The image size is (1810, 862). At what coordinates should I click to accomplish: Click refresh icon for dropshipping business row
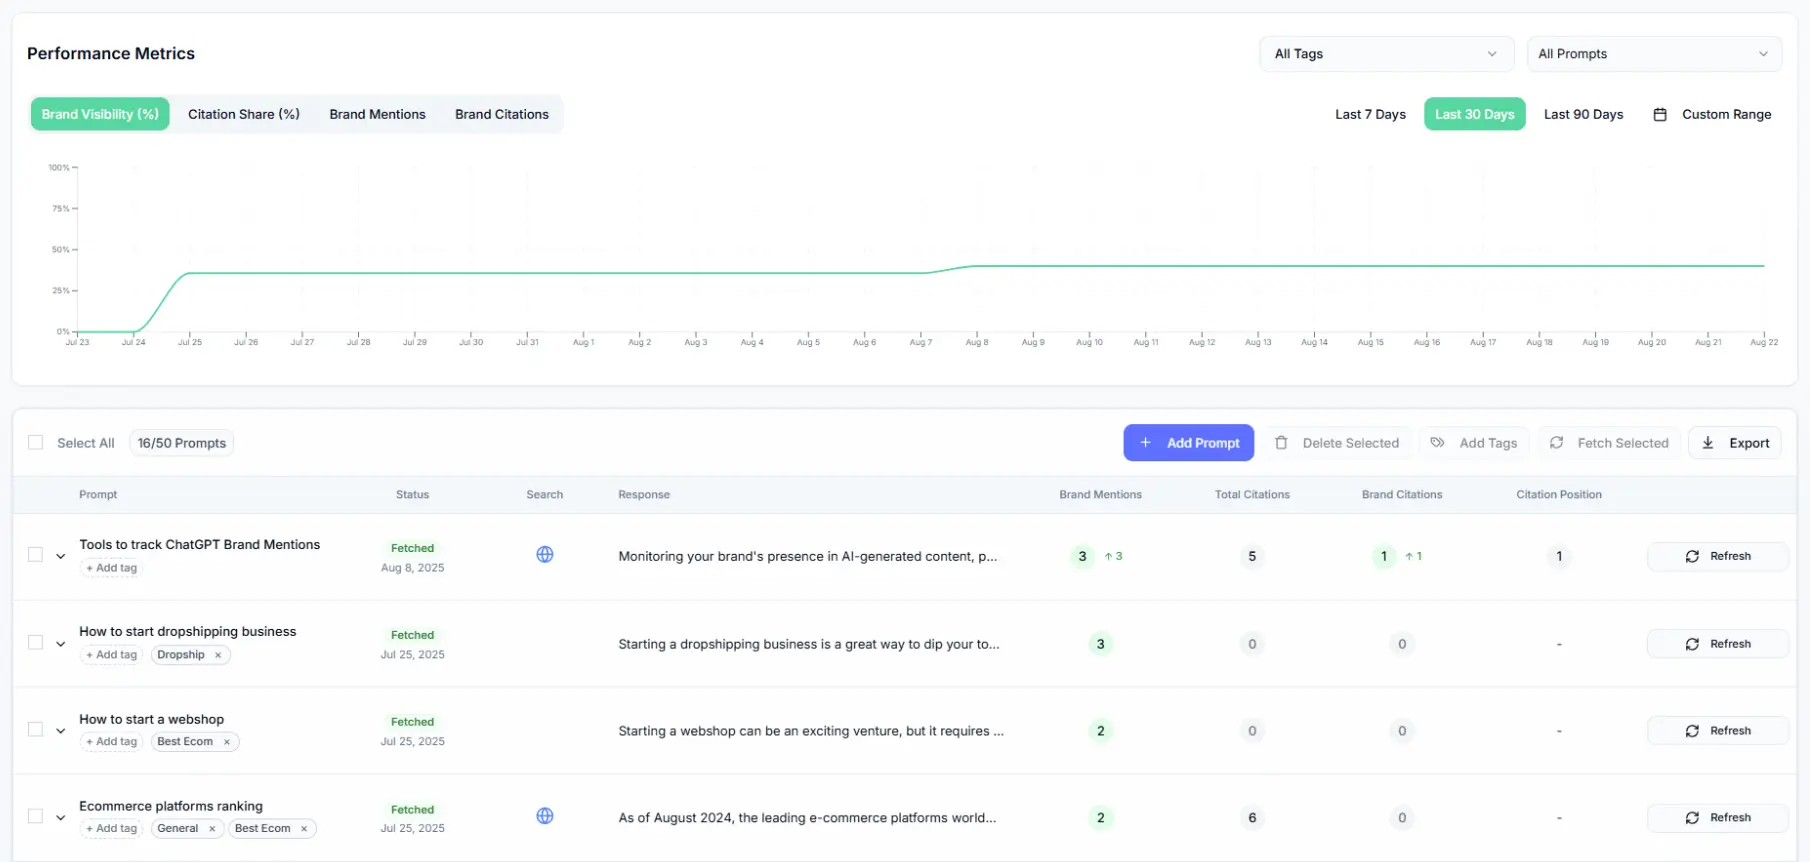(x=1692, y=645)
